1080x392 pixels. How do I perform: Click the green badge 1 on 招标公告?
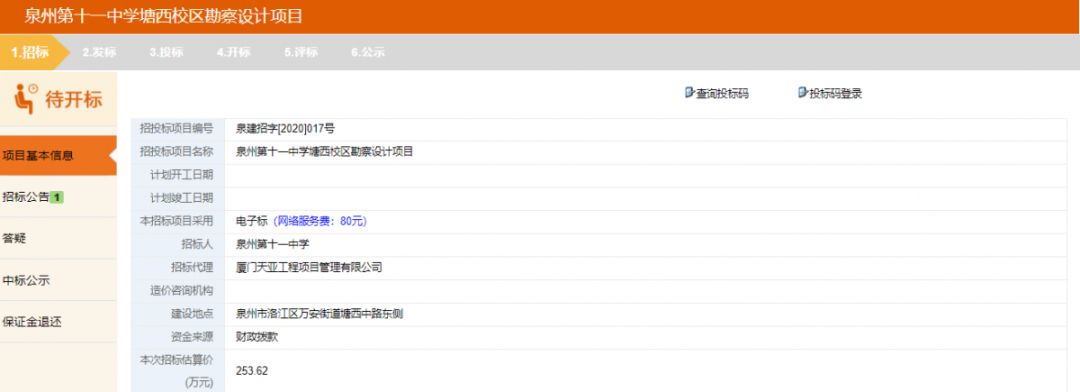point(57,198)
